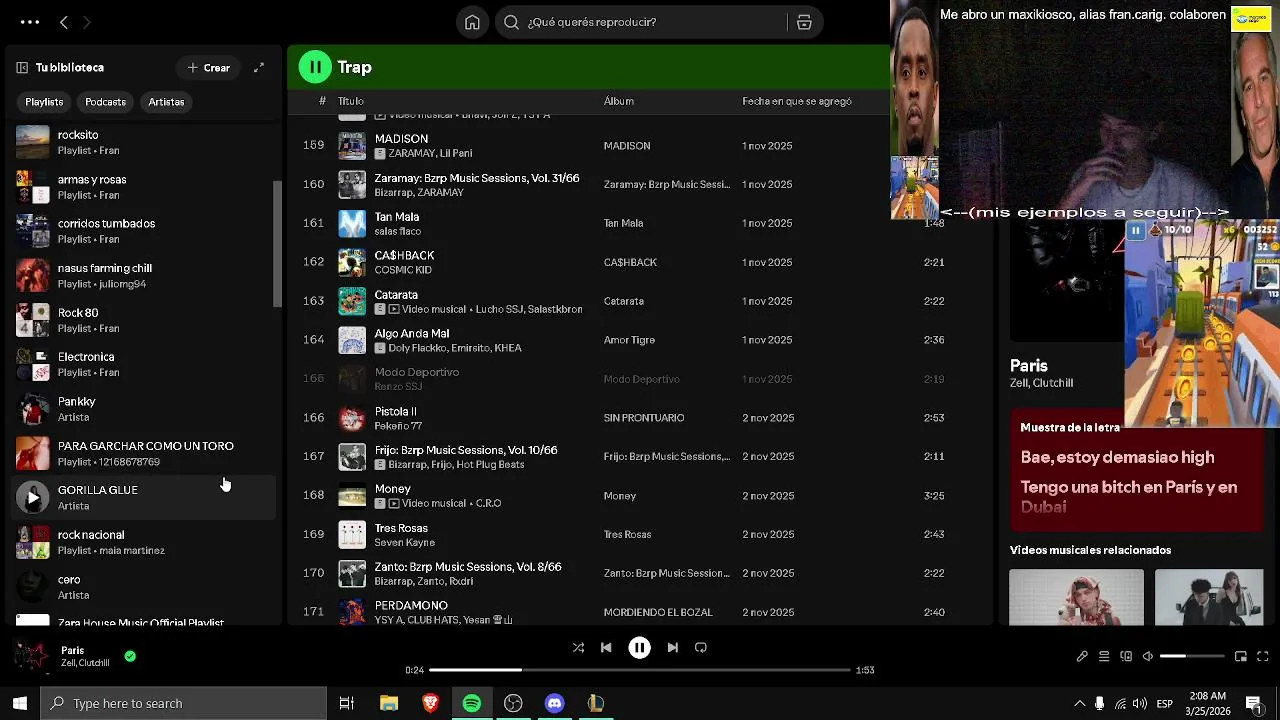Viewport: 1280px width, 720px height.
Task: Open Pankky artist in library
Action: (144, 409)
